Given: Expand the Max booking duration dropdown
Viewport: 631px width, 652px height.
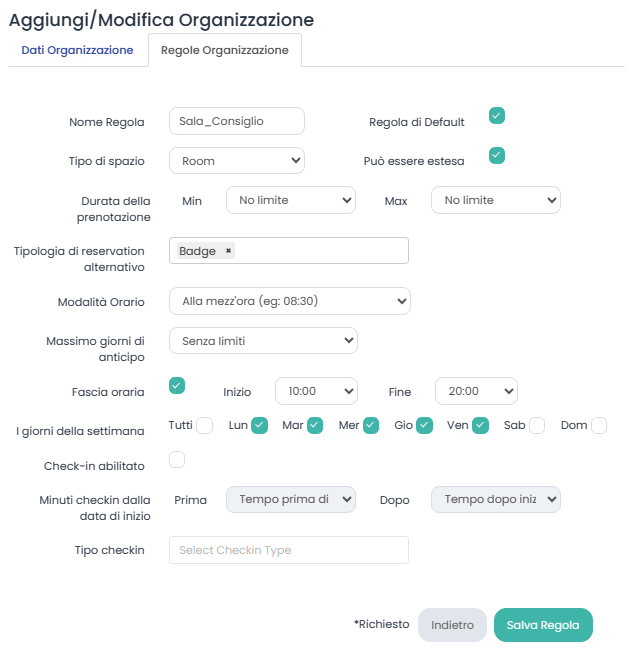Looking at the screenshot, I should [496, 200].
